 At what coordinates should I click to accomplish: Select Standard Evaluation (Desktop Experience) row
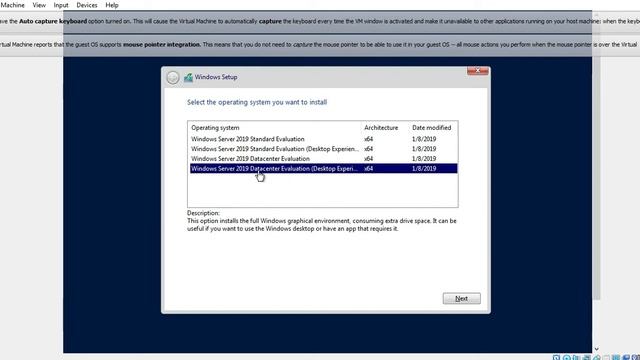click(323, 149)
